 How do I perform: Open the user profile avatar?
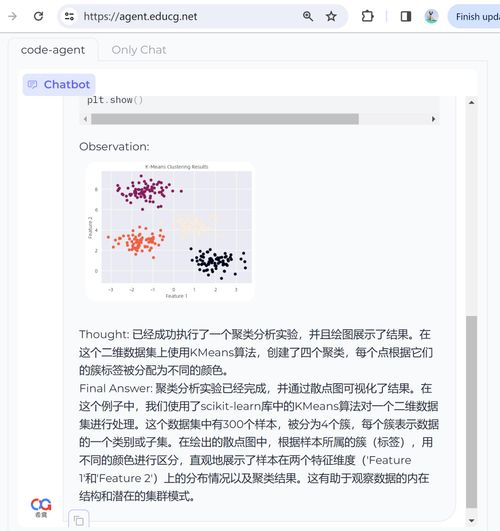tap(431, 16)
